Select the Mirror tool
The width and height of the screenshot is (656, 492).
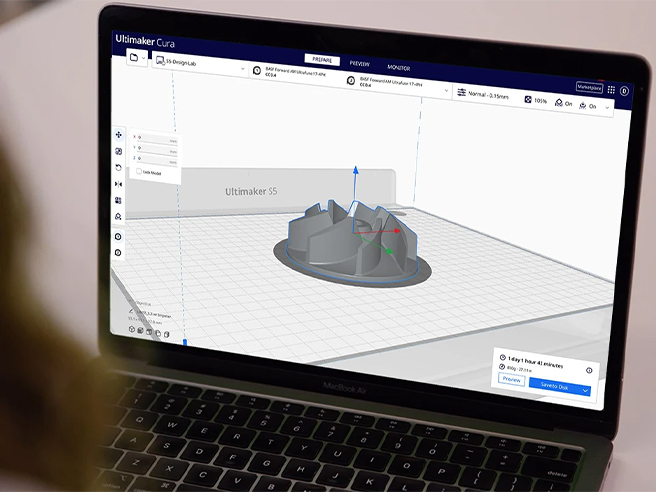point(119,183)
